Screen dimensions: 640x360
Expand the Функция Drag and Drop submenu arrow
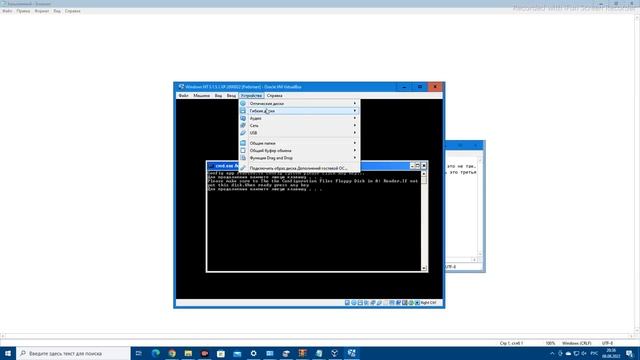coord(355,158)
